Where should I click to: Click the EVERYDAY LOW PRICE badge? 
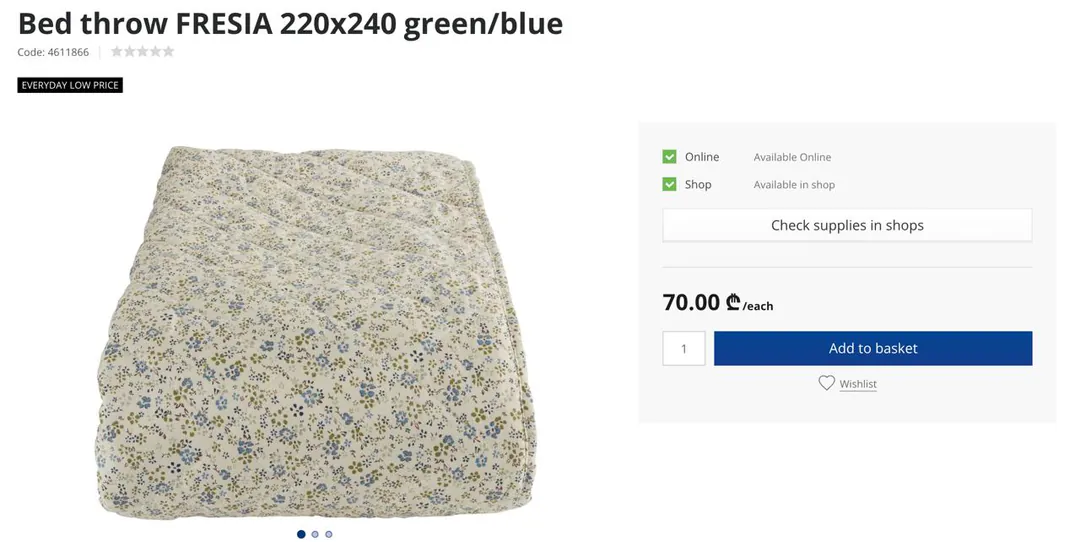coord(70,85)
